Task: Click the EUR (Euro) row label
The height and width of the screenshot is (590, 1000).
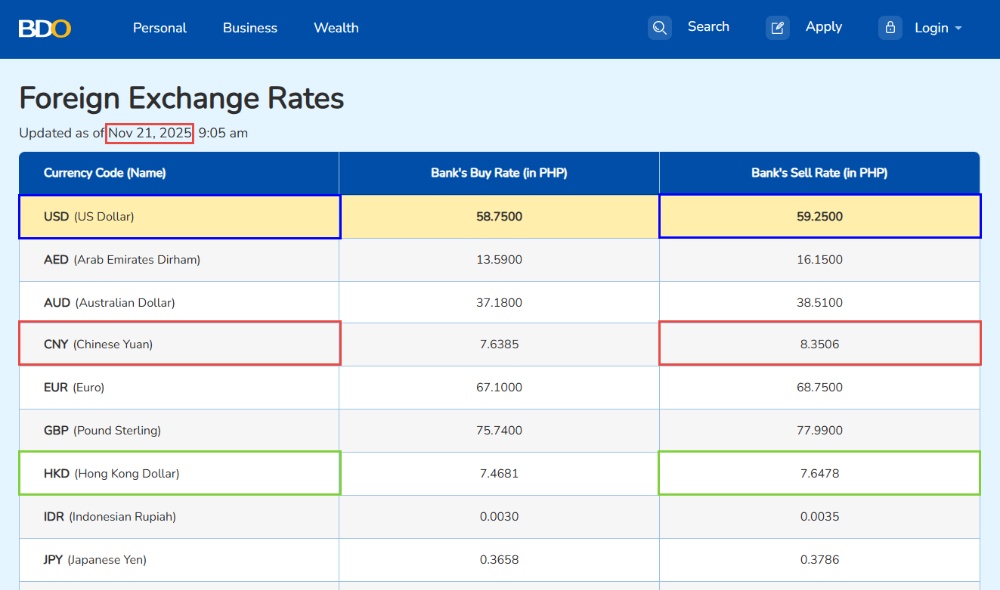Action: pyautogui.click(x=74, y=387)
